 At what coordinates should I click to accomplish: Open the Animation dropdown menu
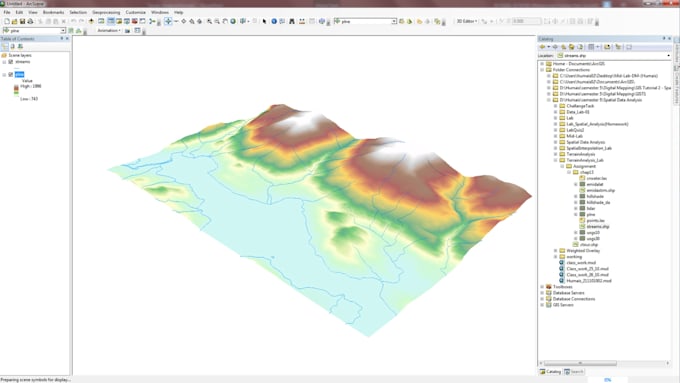(x=109, y=31)
